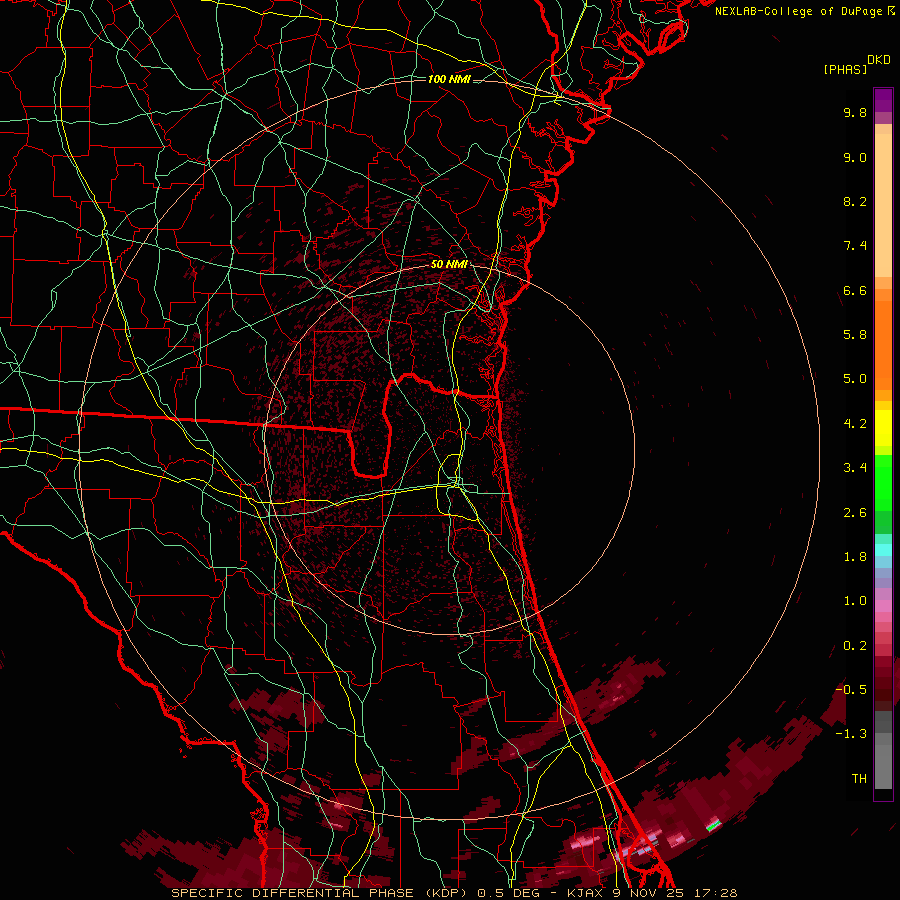Click SPECIFIC DIFFERENTIAL PHASE caption text
900x900 pixels.
pos(292,893)
